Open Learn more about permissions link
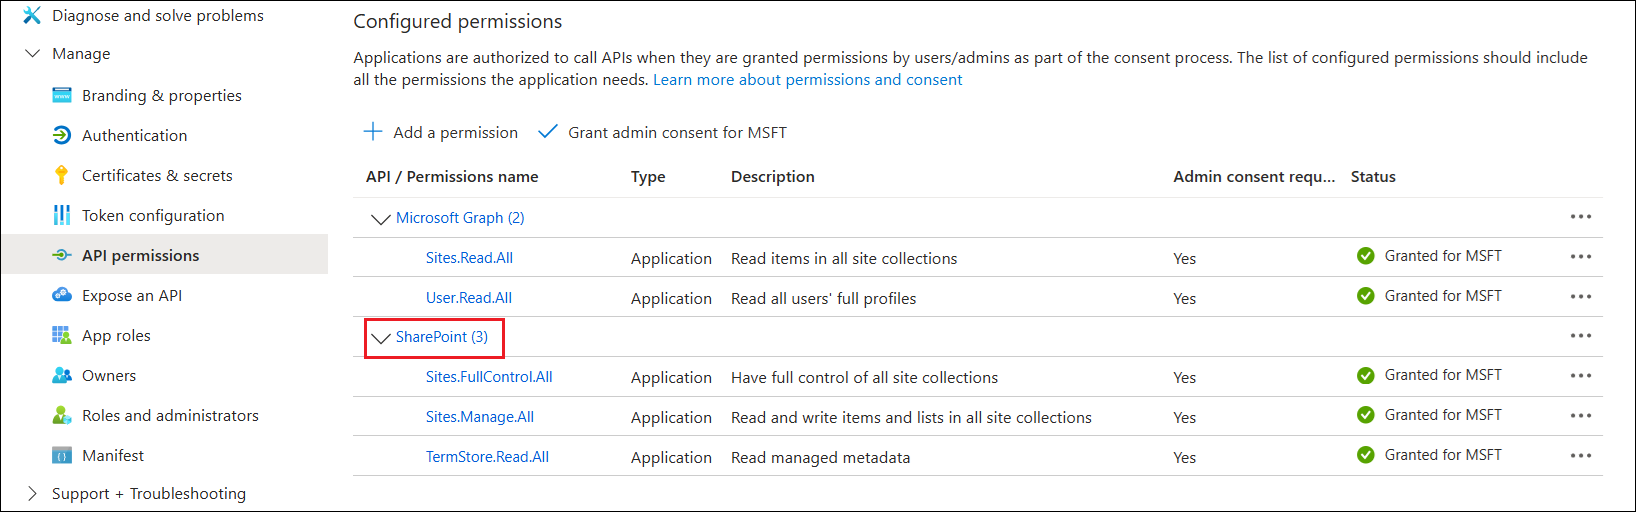The width and height of the screenshot is (1636, 513). 807,80
